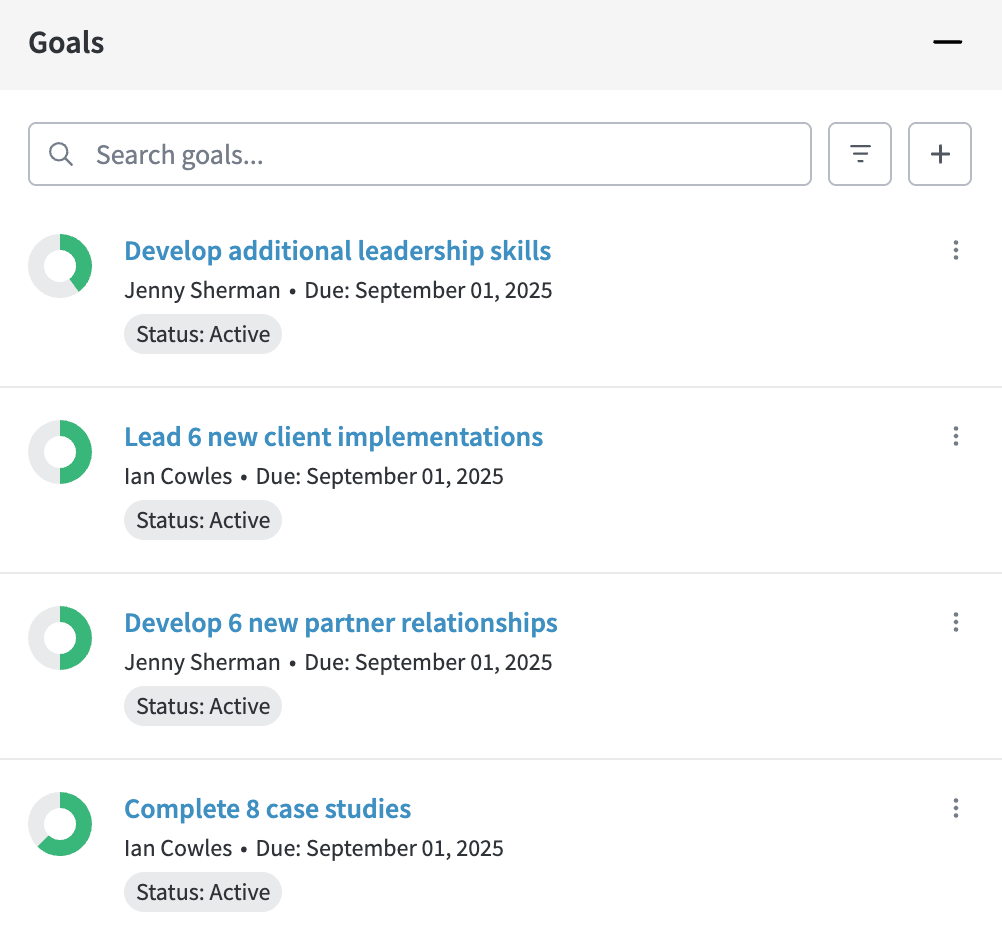Screen dimensions: 1002x942
Task: Open Lead 6 new client implementations goal
Action: [x=333, y=437]
